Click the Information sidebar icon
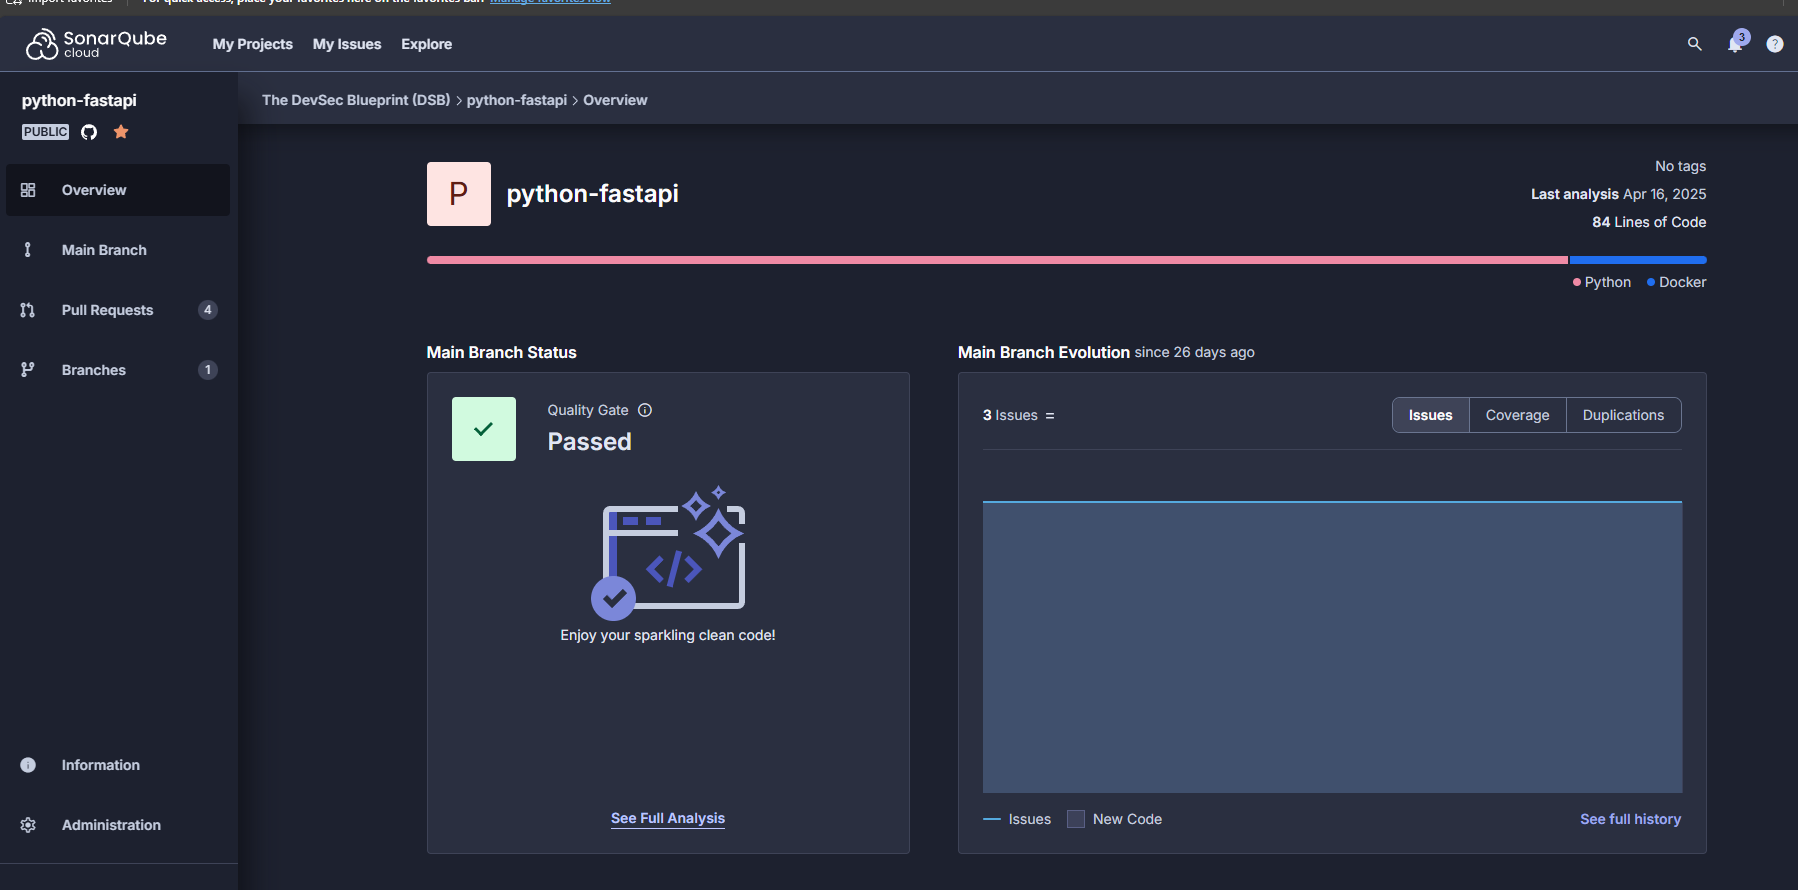This screenshot has width=1798, height=890. click(28, 765)
